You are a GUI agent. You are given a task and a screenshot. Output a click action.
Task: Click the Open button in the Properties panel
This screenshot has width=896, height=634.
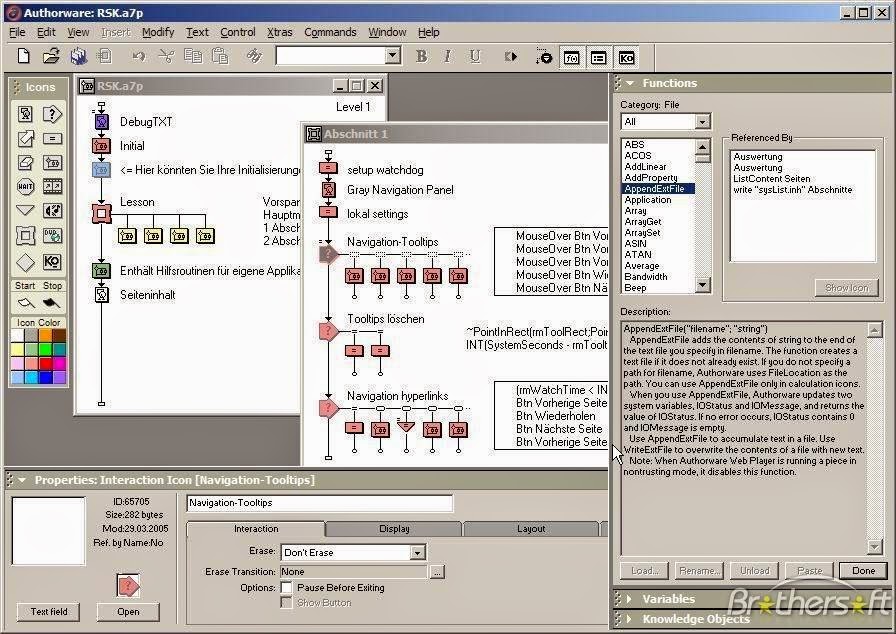pos(128,611)
